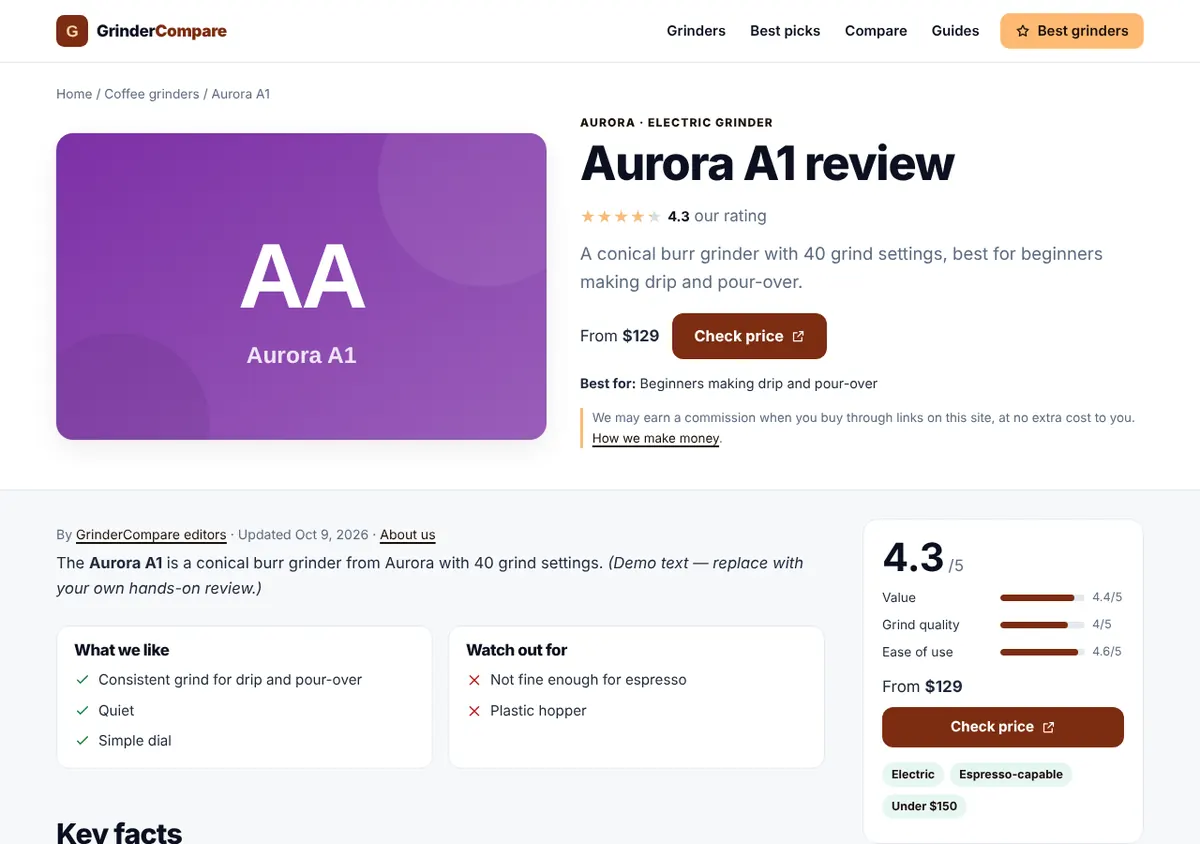Click Best for: Beginners making drip text

point(729,384)
